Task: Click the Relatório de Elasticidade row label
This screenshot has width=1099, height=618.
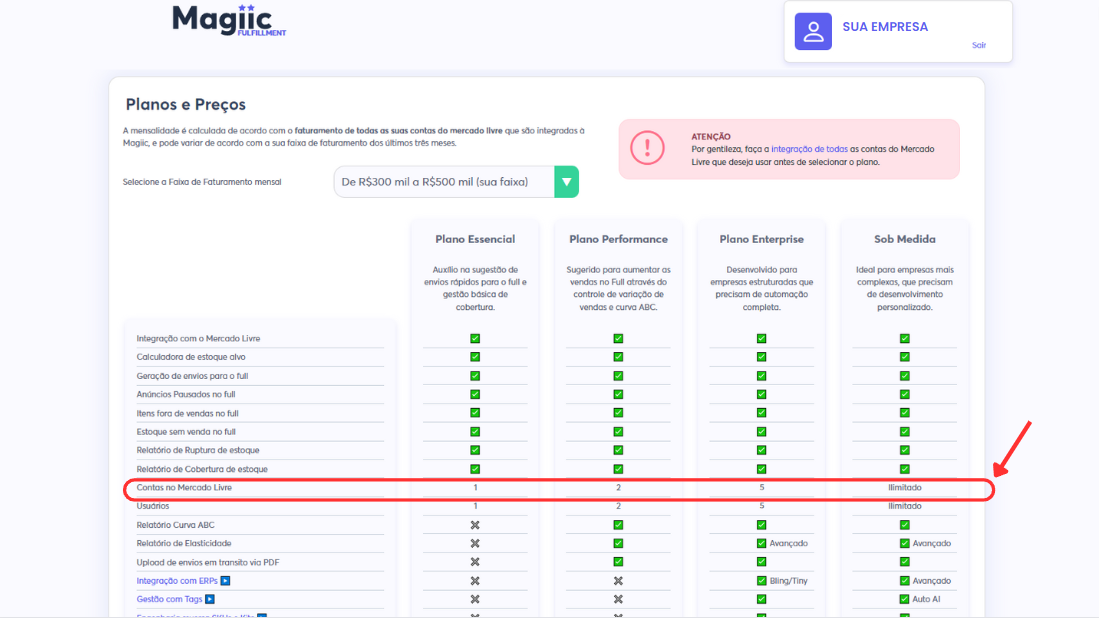Action: tap(184, 543)
